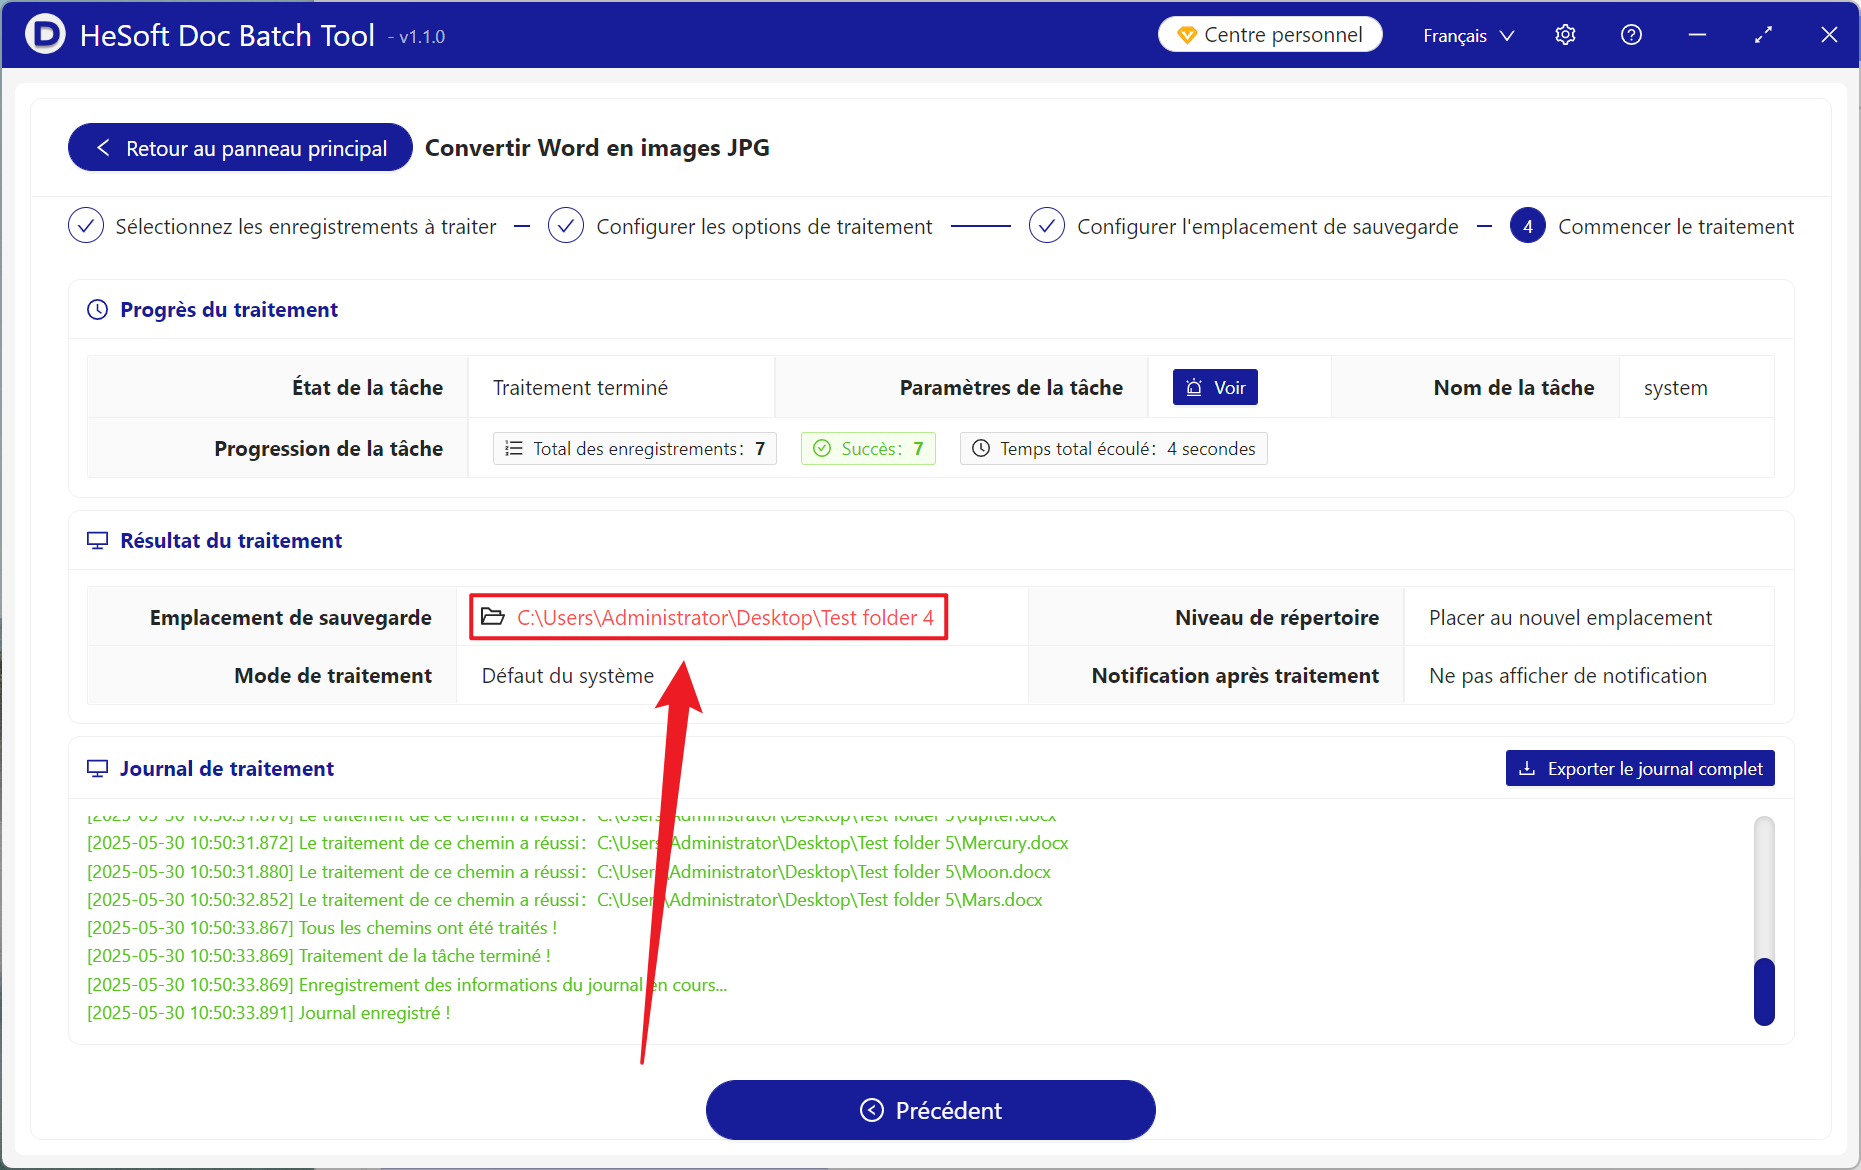The image size is (1861, 1170).
Task: Open Centre personnel
Action: pyautogui.click(x=1270, y=35)
